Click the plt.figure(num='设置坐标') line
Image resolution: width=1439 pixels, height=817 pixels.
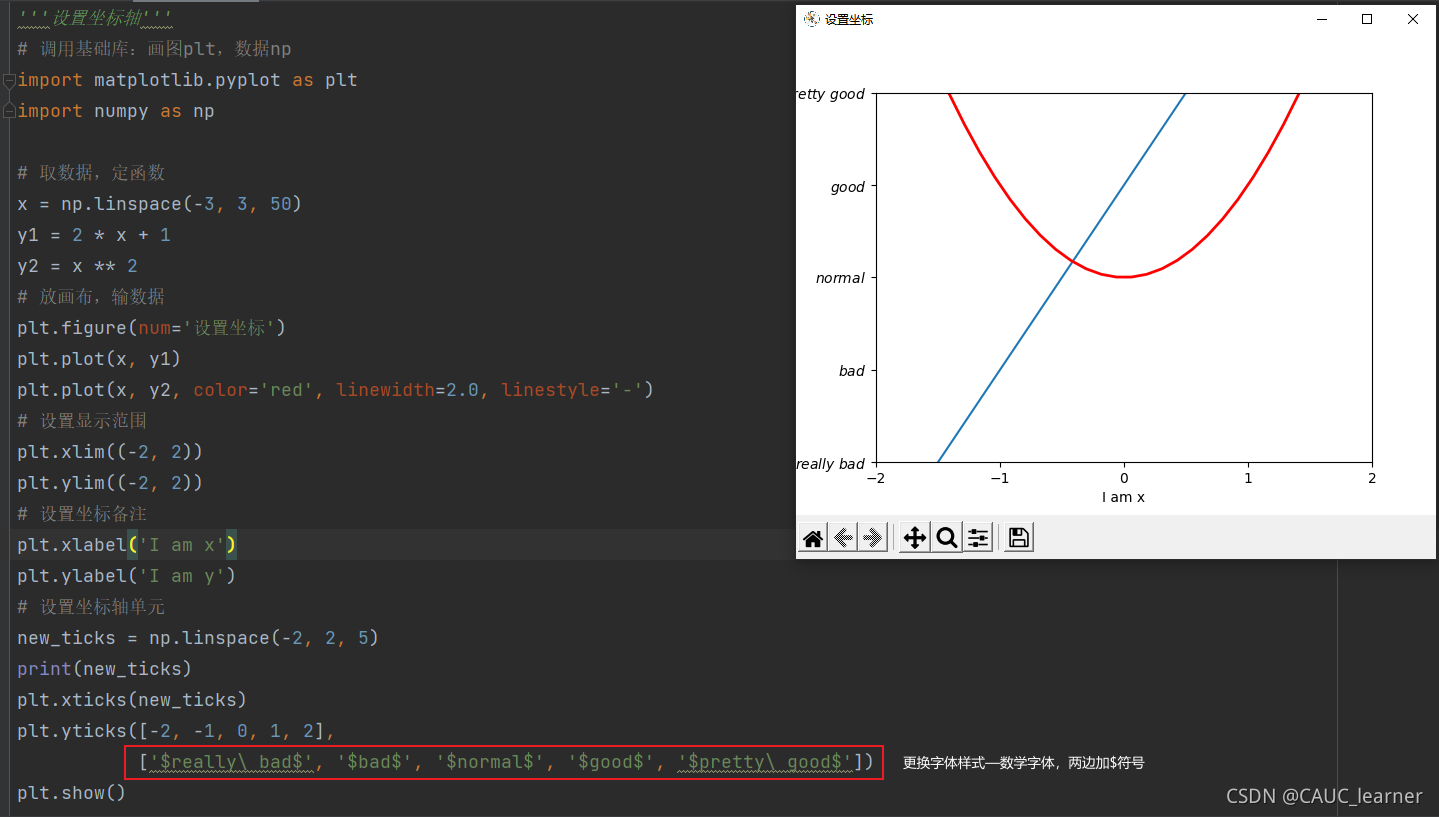pyautogui.click(x=152, y=328)
